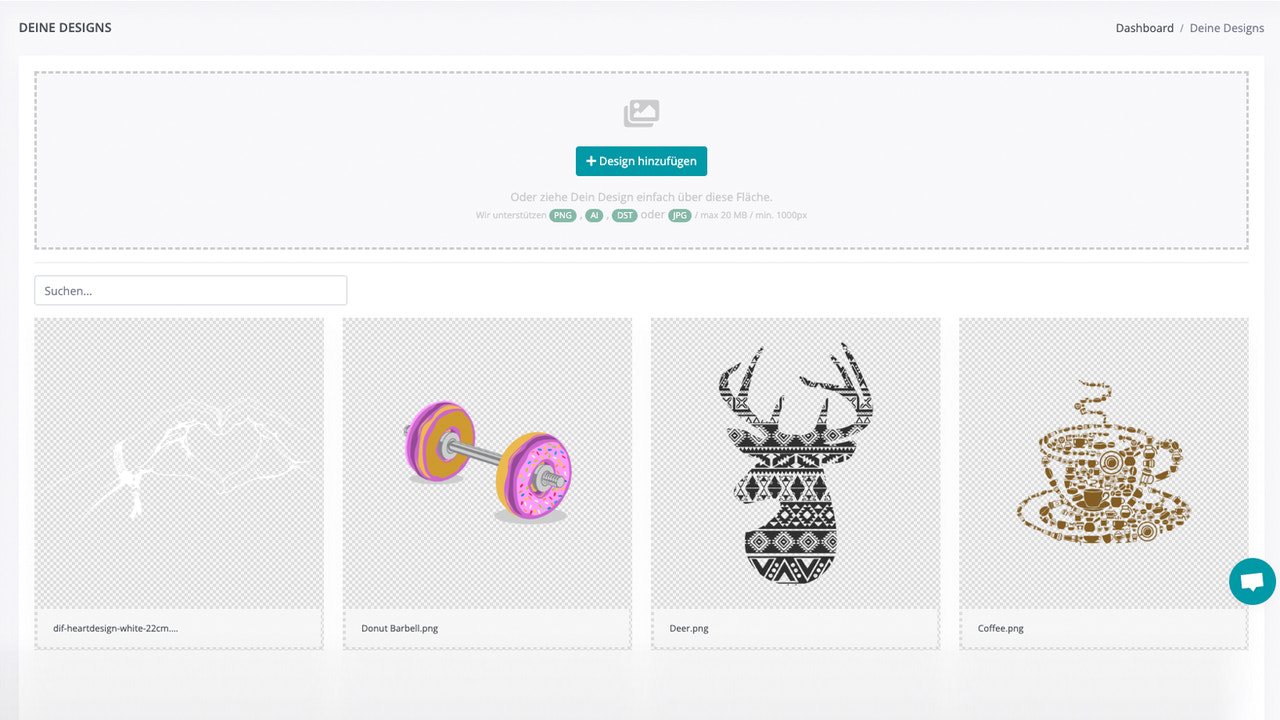The image size is (1280, 720).
Task: Select the Suchen search field
Action: (x=190, y=290)
